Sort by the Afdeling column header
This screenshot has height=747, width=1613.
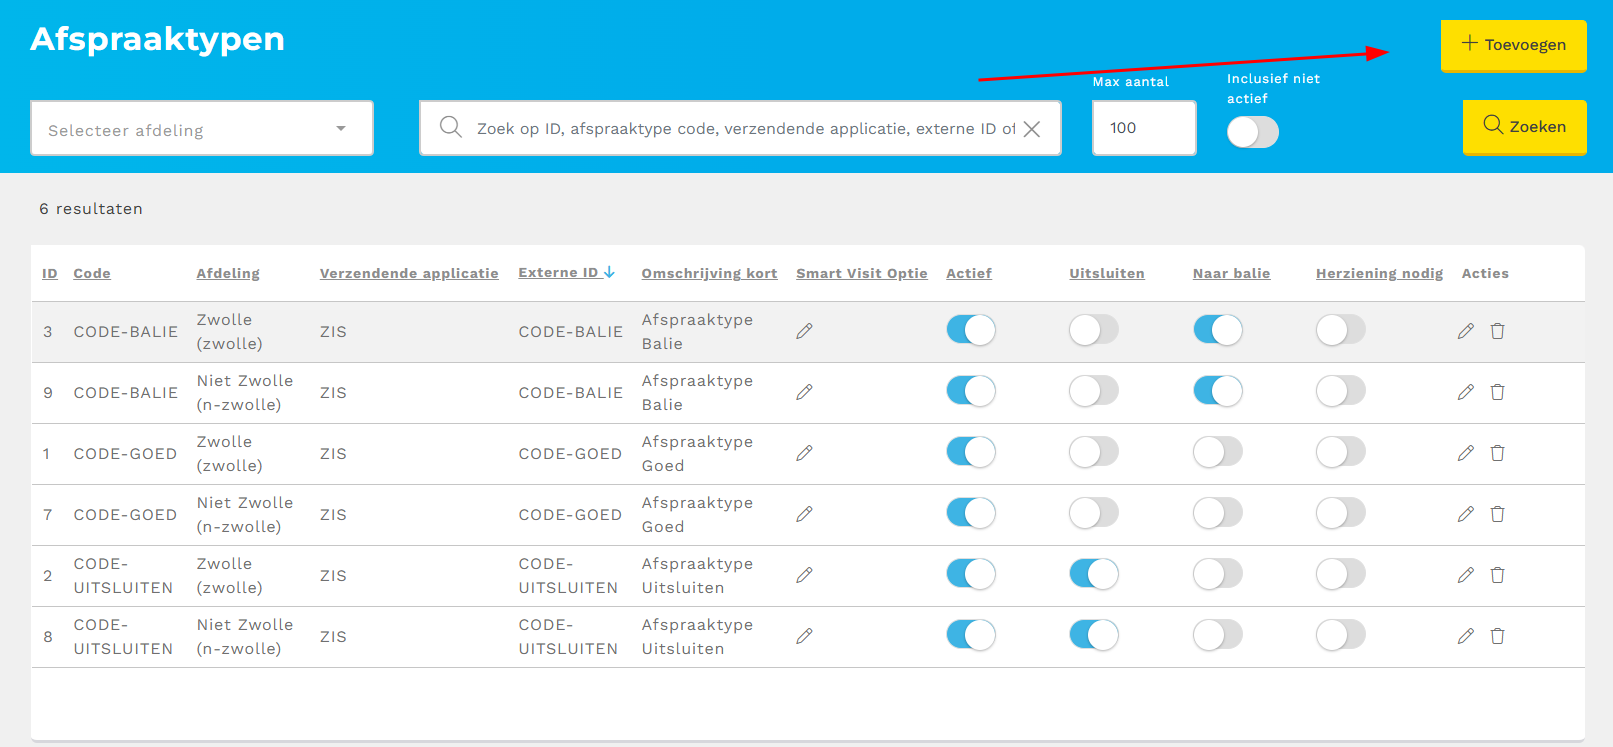tap(228, 274)
